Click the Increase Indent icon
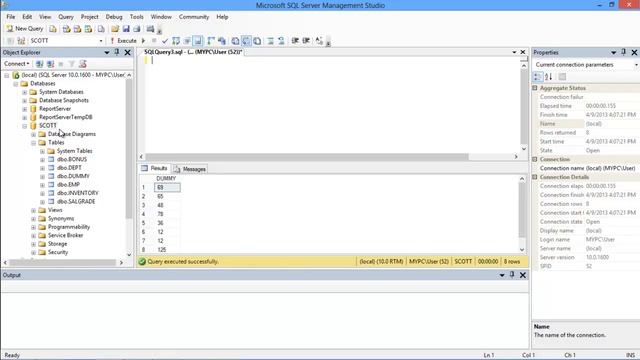 click(306, 41)
